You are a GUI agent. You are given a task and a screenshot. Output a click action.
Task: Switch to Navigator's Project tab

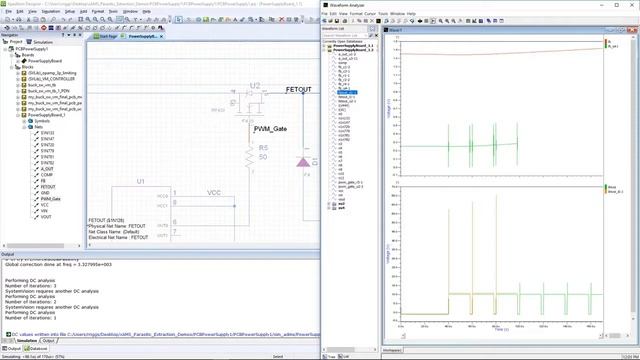pos(13,42)
